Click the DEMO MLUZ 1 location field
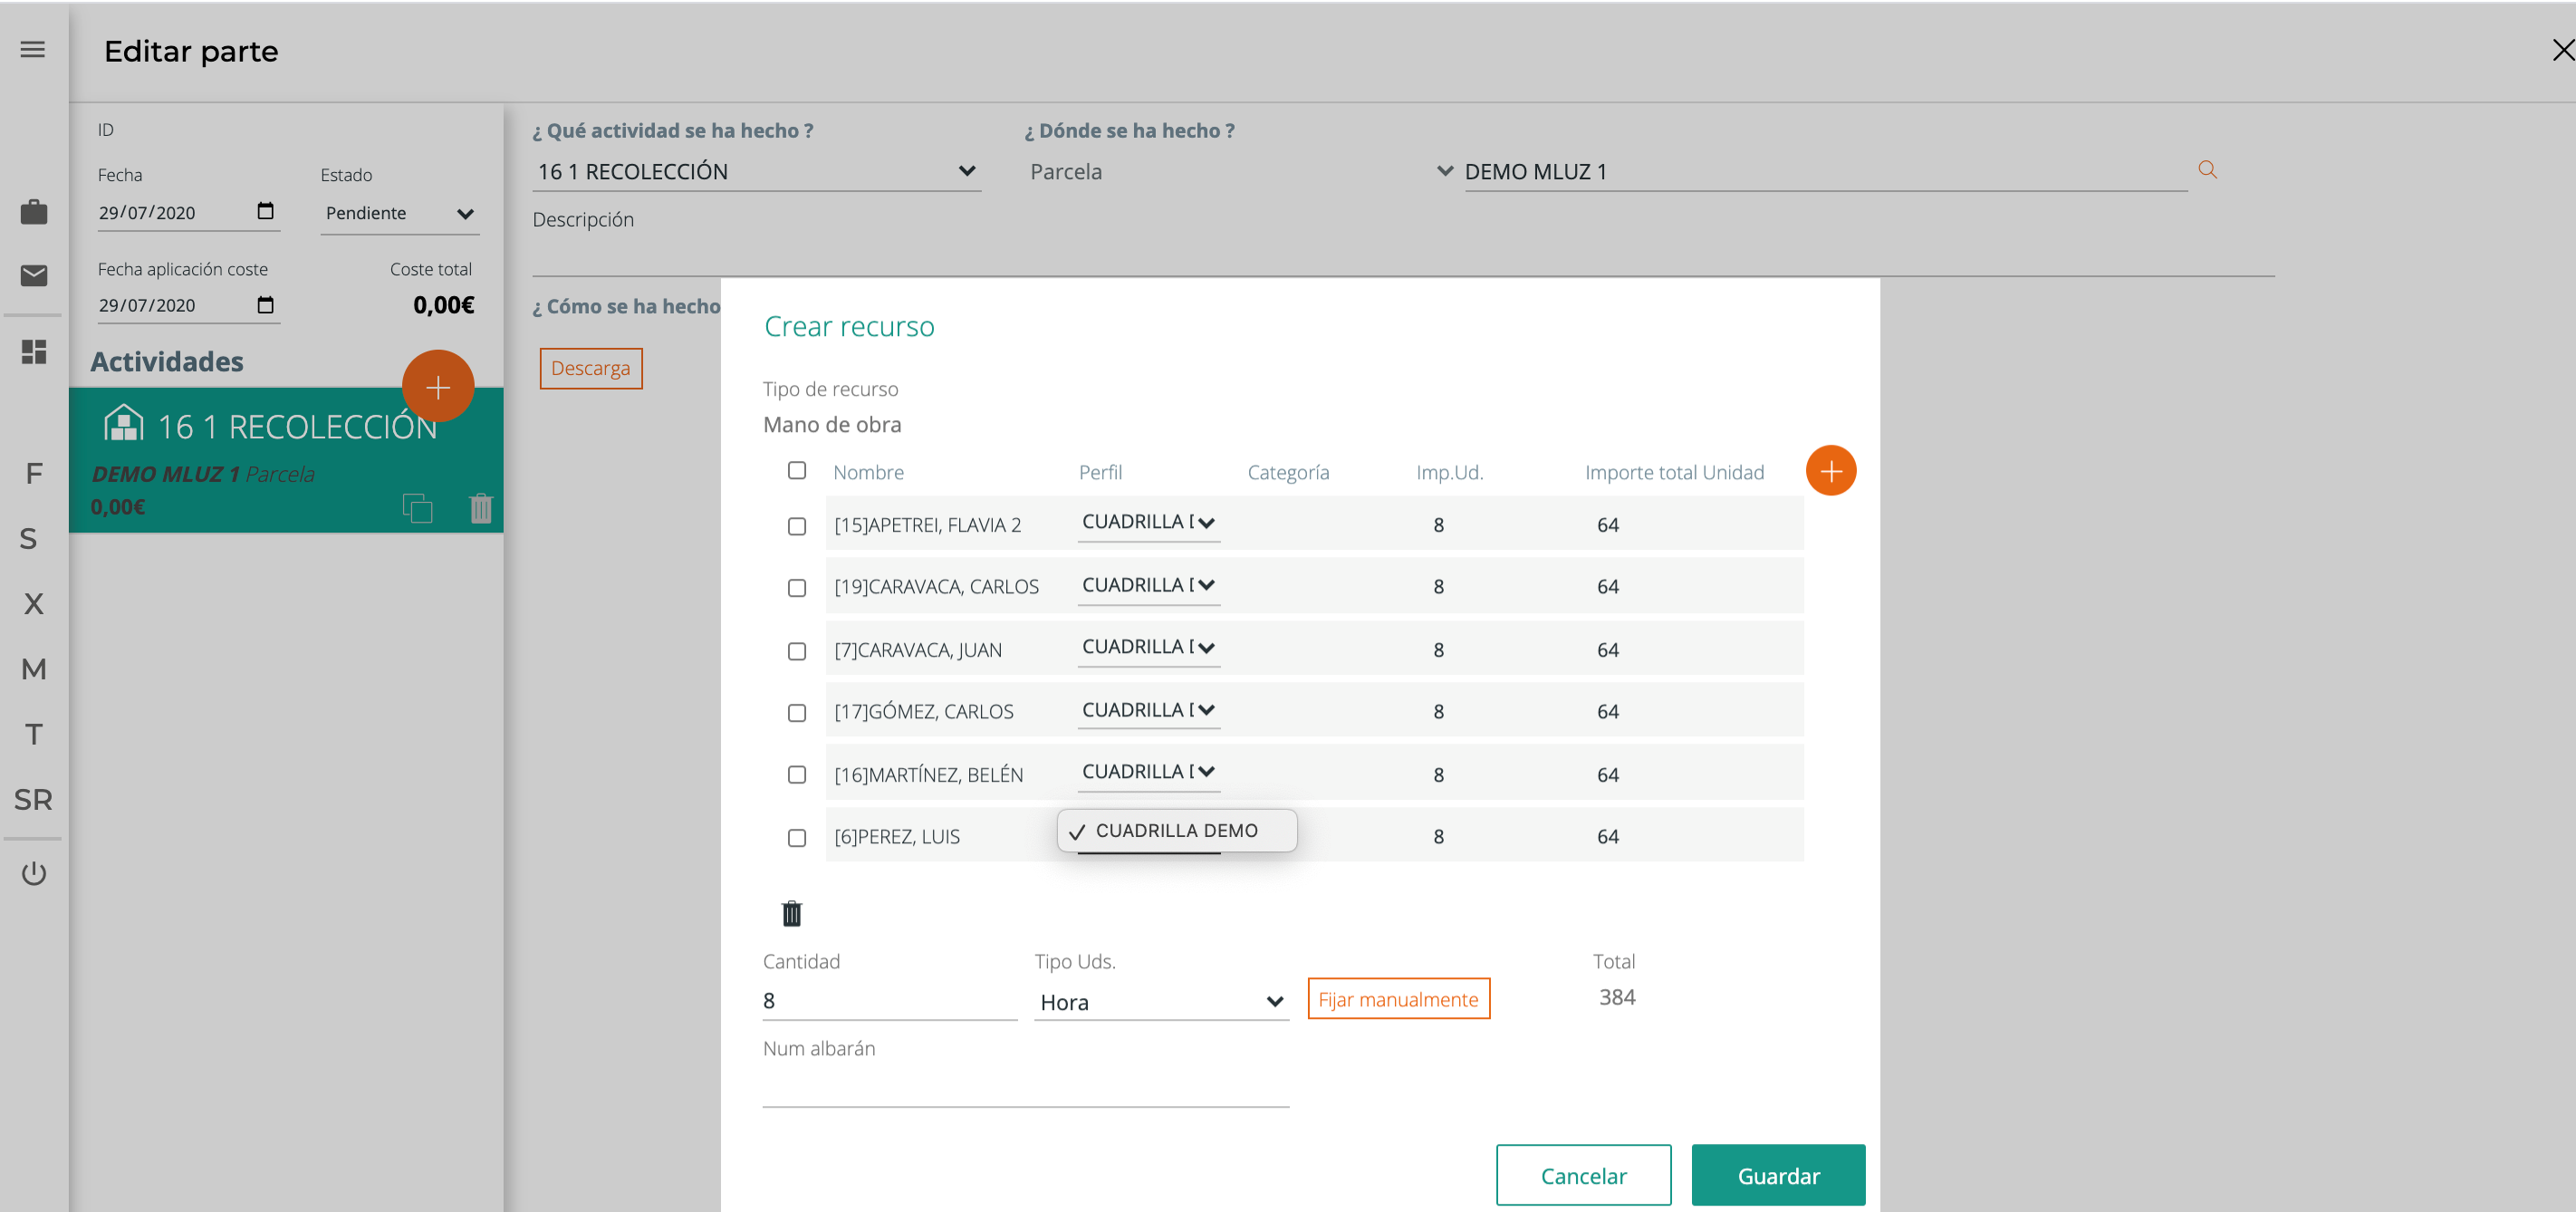 [x=1826, y=172]
